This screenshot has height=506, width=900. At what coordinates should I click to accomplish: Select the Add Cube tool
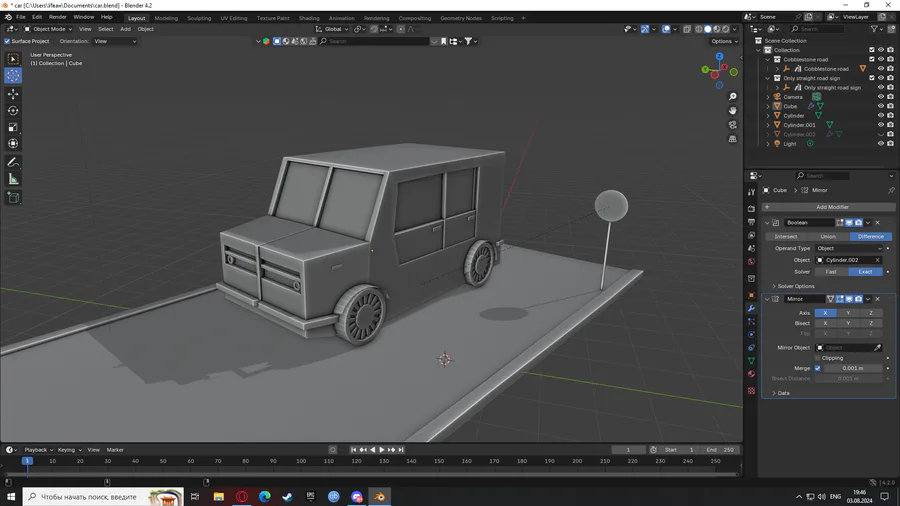pos(13,198)
